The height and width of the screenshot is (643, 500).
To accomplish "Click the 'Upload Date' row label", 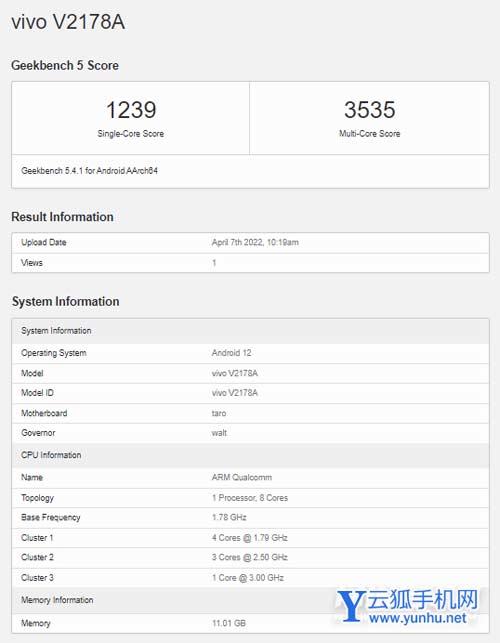I will click(x=43, y=242).
